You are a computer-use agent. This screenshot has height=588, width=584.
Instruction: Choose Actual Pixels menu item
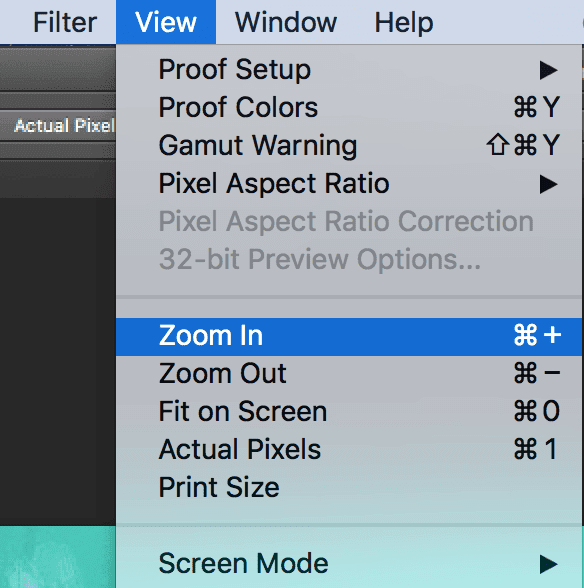click(349, 450)
